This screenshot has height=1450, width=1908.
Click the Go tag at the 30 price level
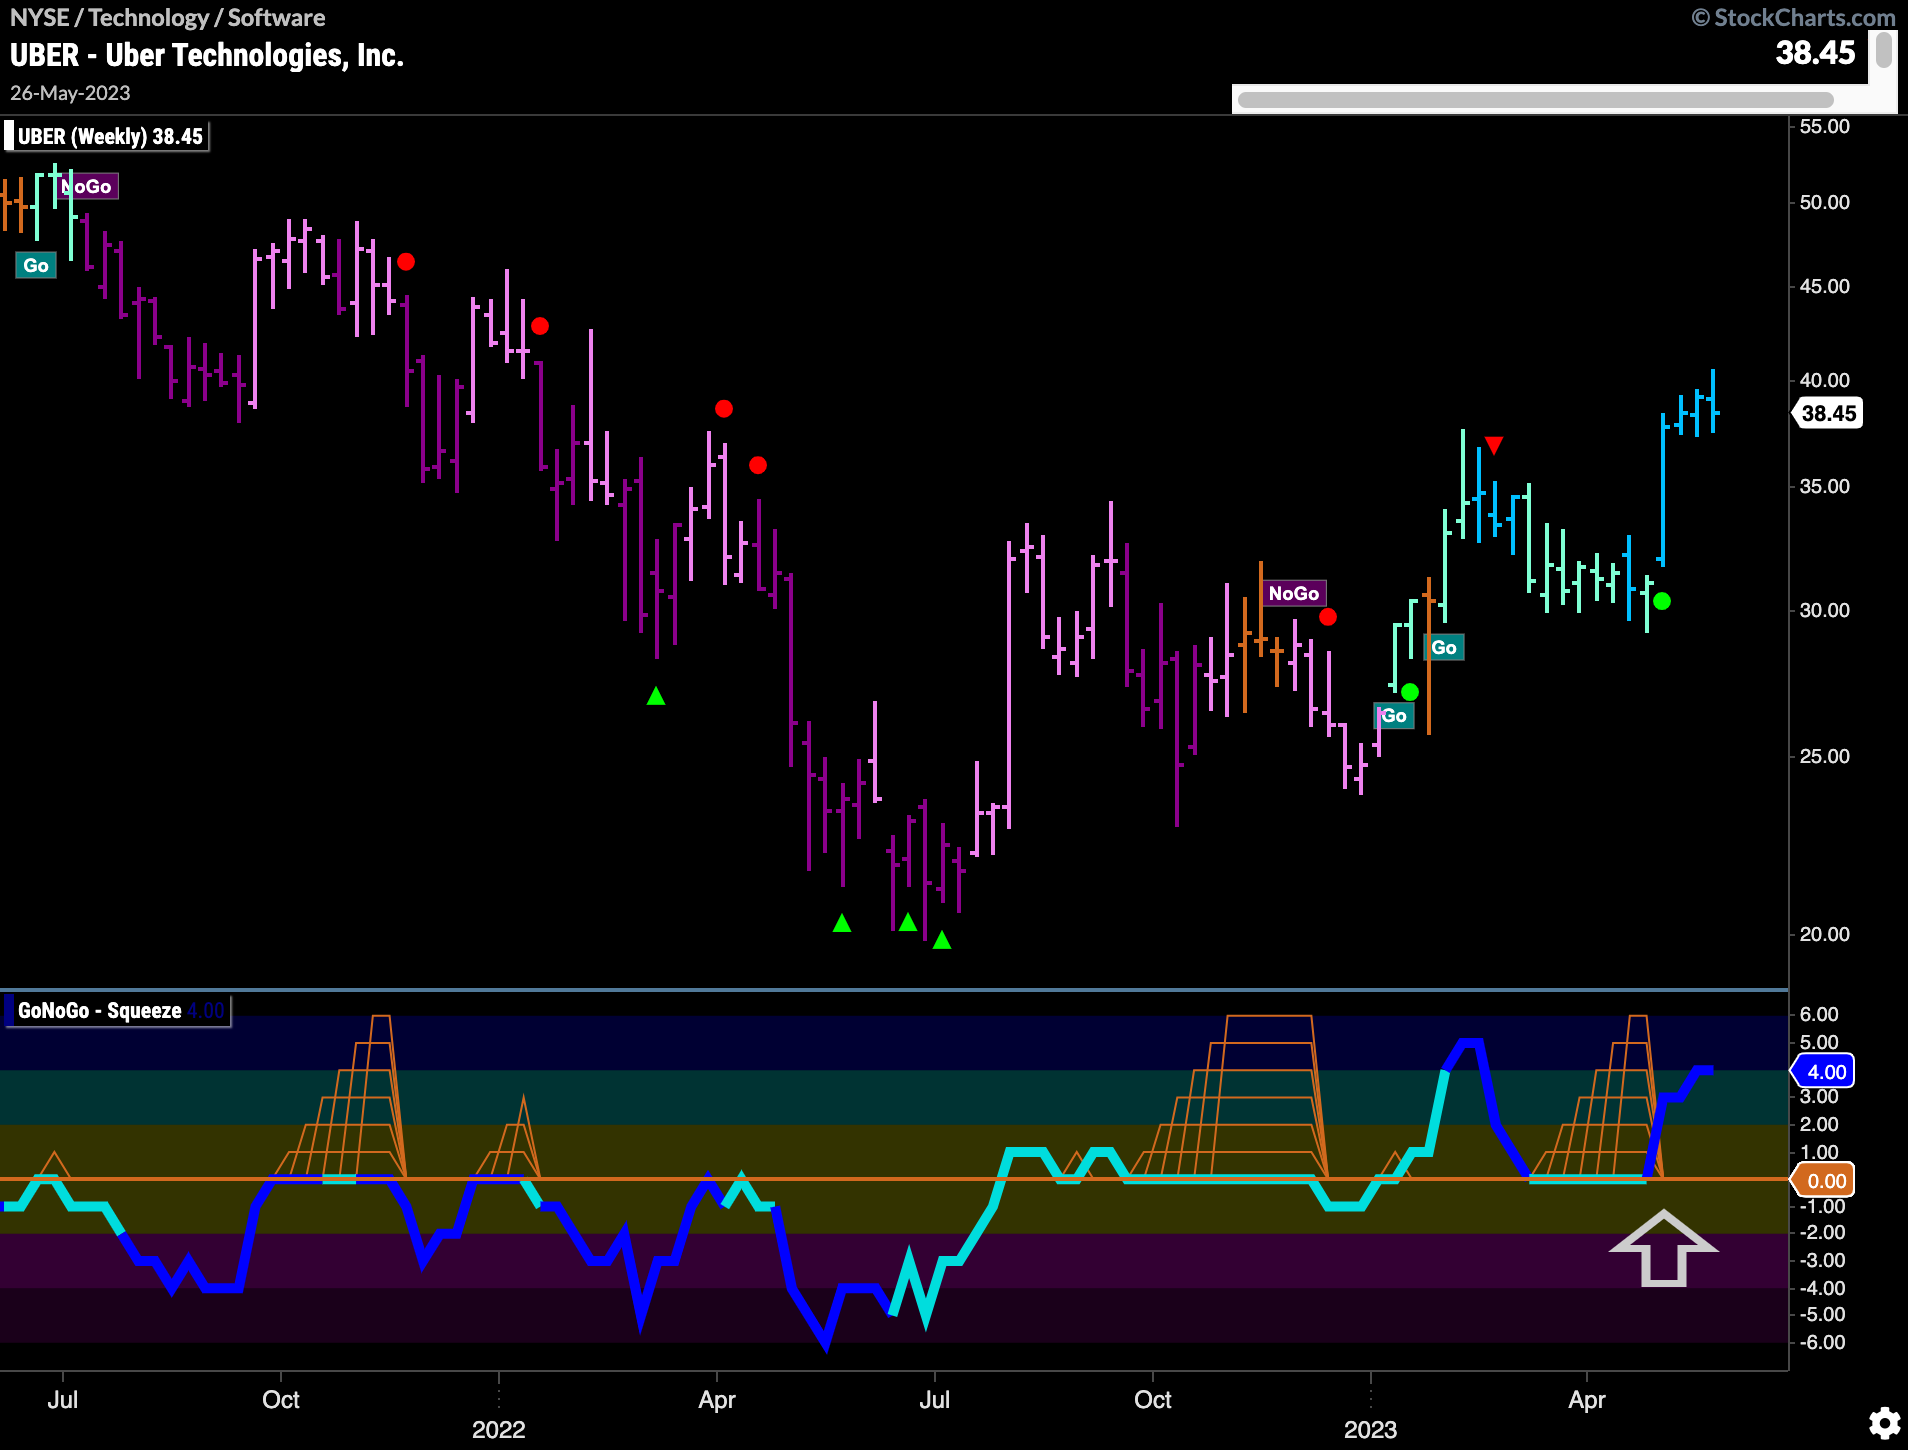[x=1444, y=647]
